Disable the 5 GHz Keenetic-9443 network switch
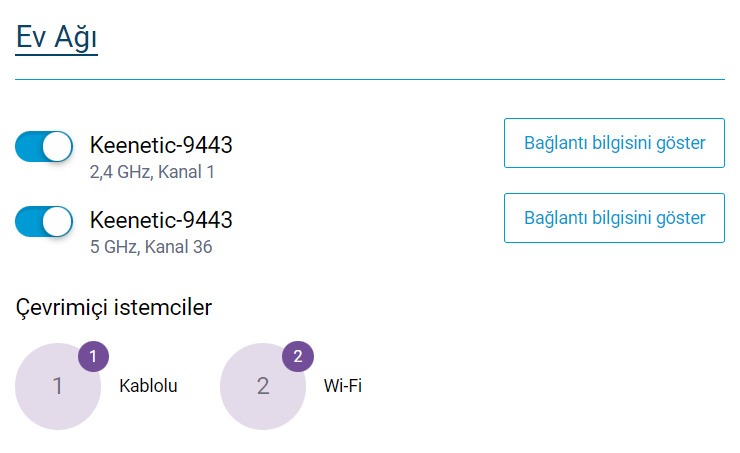Viewport: 740px width, 453px height. pyautogui.click(x=44, y=221)
